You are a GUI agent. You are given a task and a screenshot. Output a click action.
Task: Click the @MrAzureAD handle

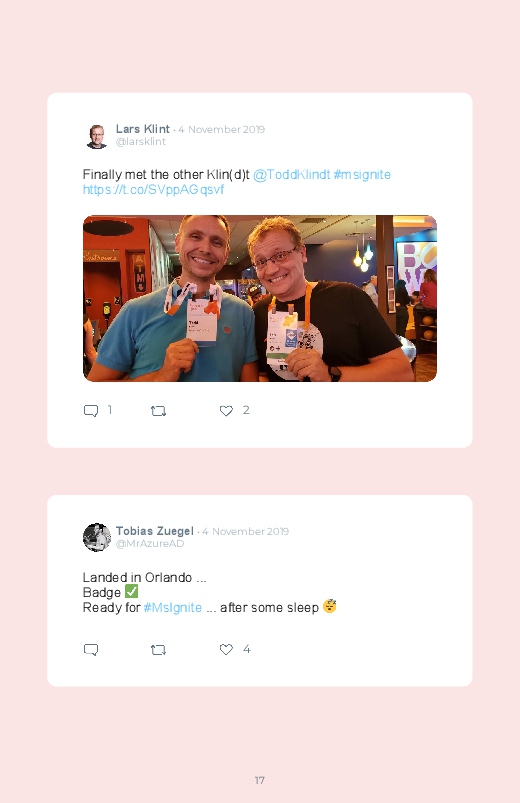coord(150,544)
